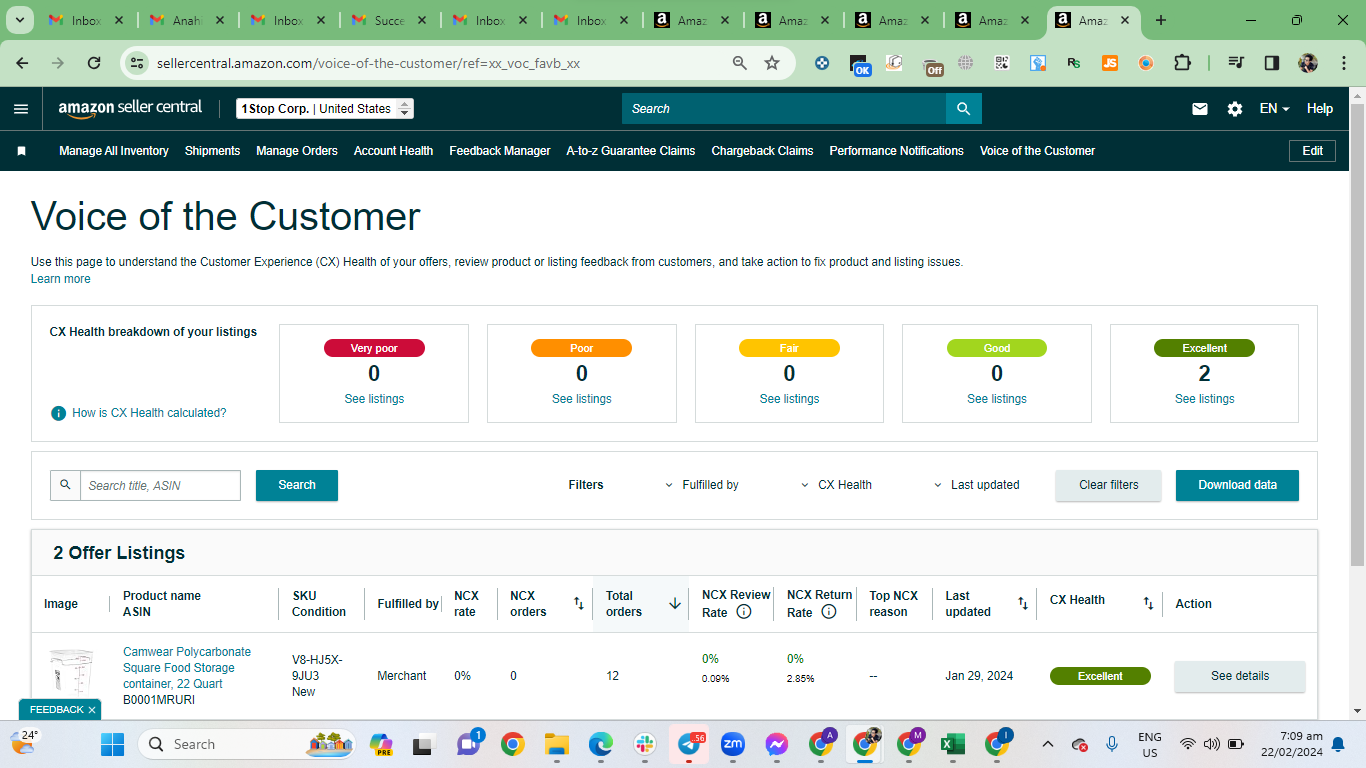This screenshot has height=768, width=1366.
Task: Go to Chargeback Claims
Action: click(x=762, y=151)
